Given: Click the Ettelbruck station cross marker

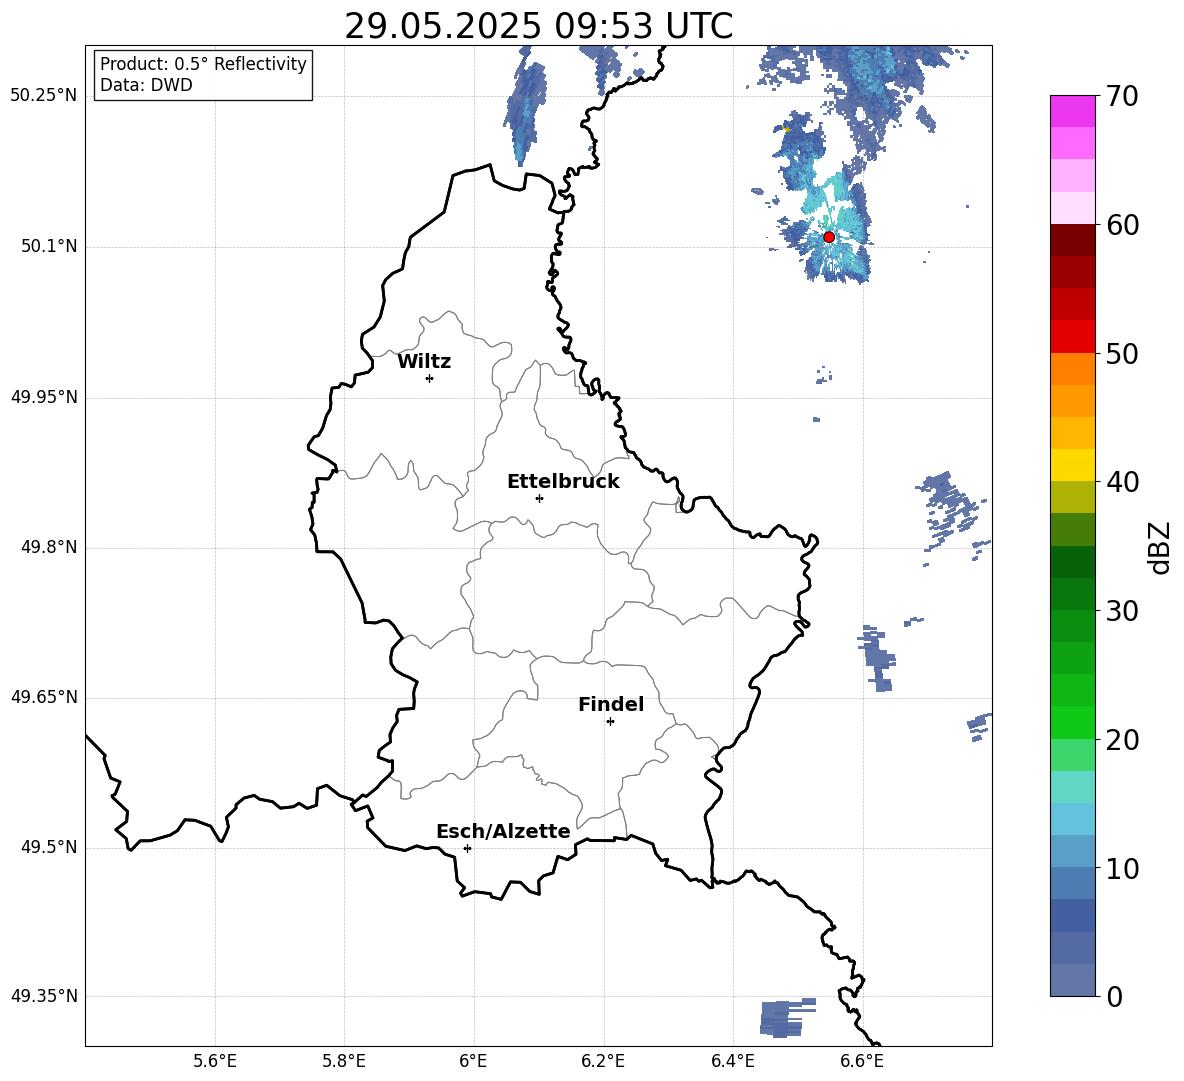Looking at the screenshot, I should (539, 498).
